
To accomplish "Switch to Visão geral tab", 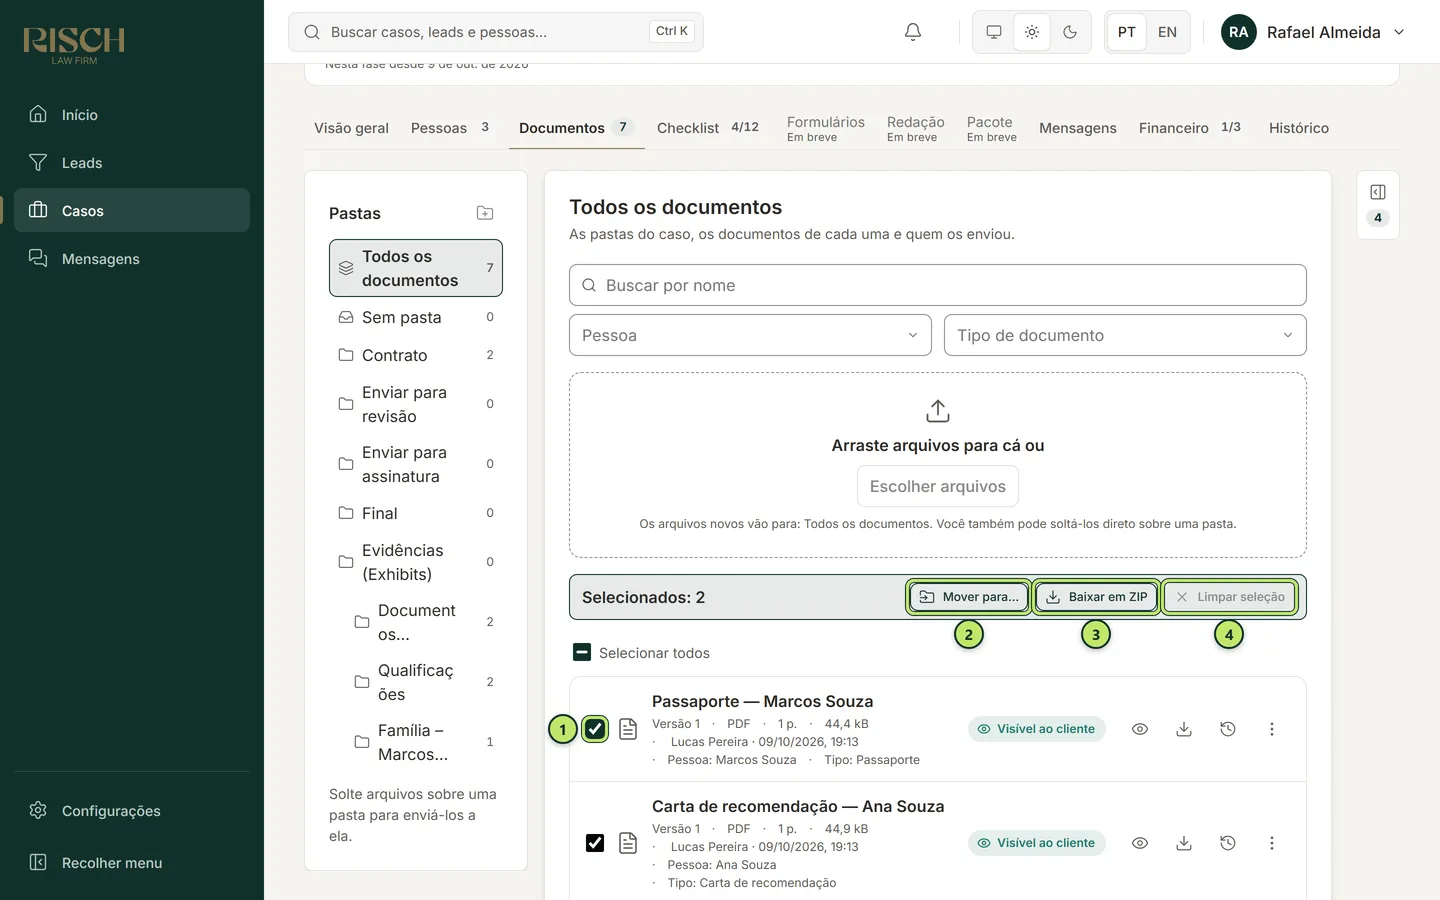I will click(351, 128).
